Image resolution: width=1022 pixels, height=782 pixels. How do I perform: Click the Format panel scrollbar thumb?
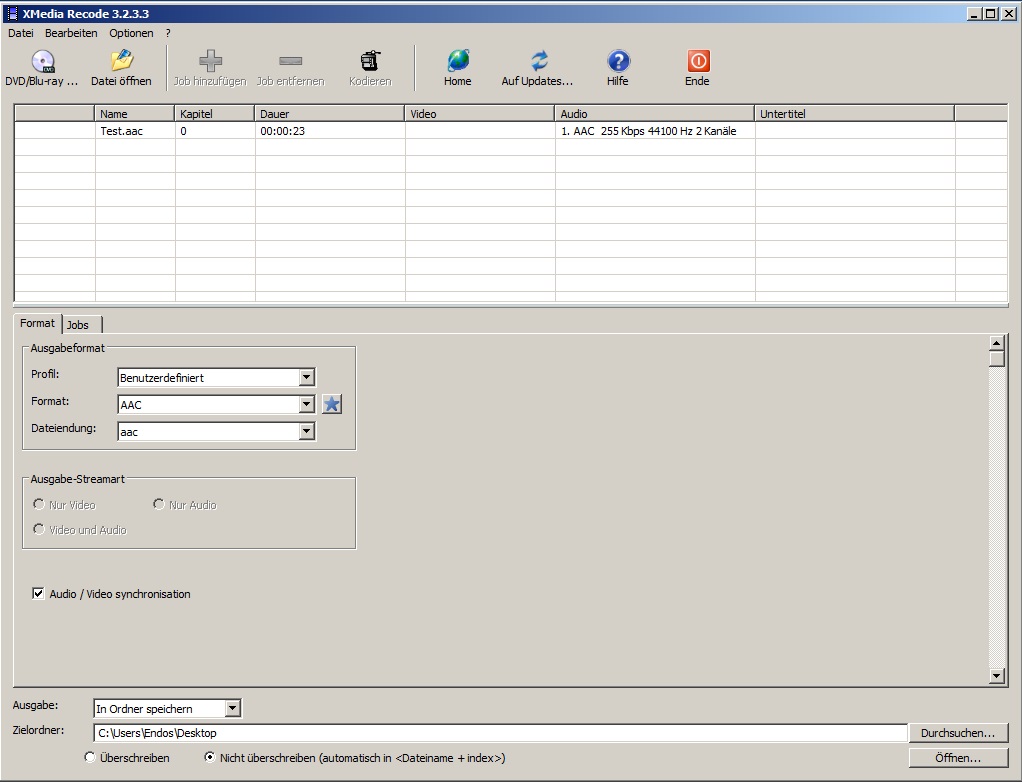[996, 359]
